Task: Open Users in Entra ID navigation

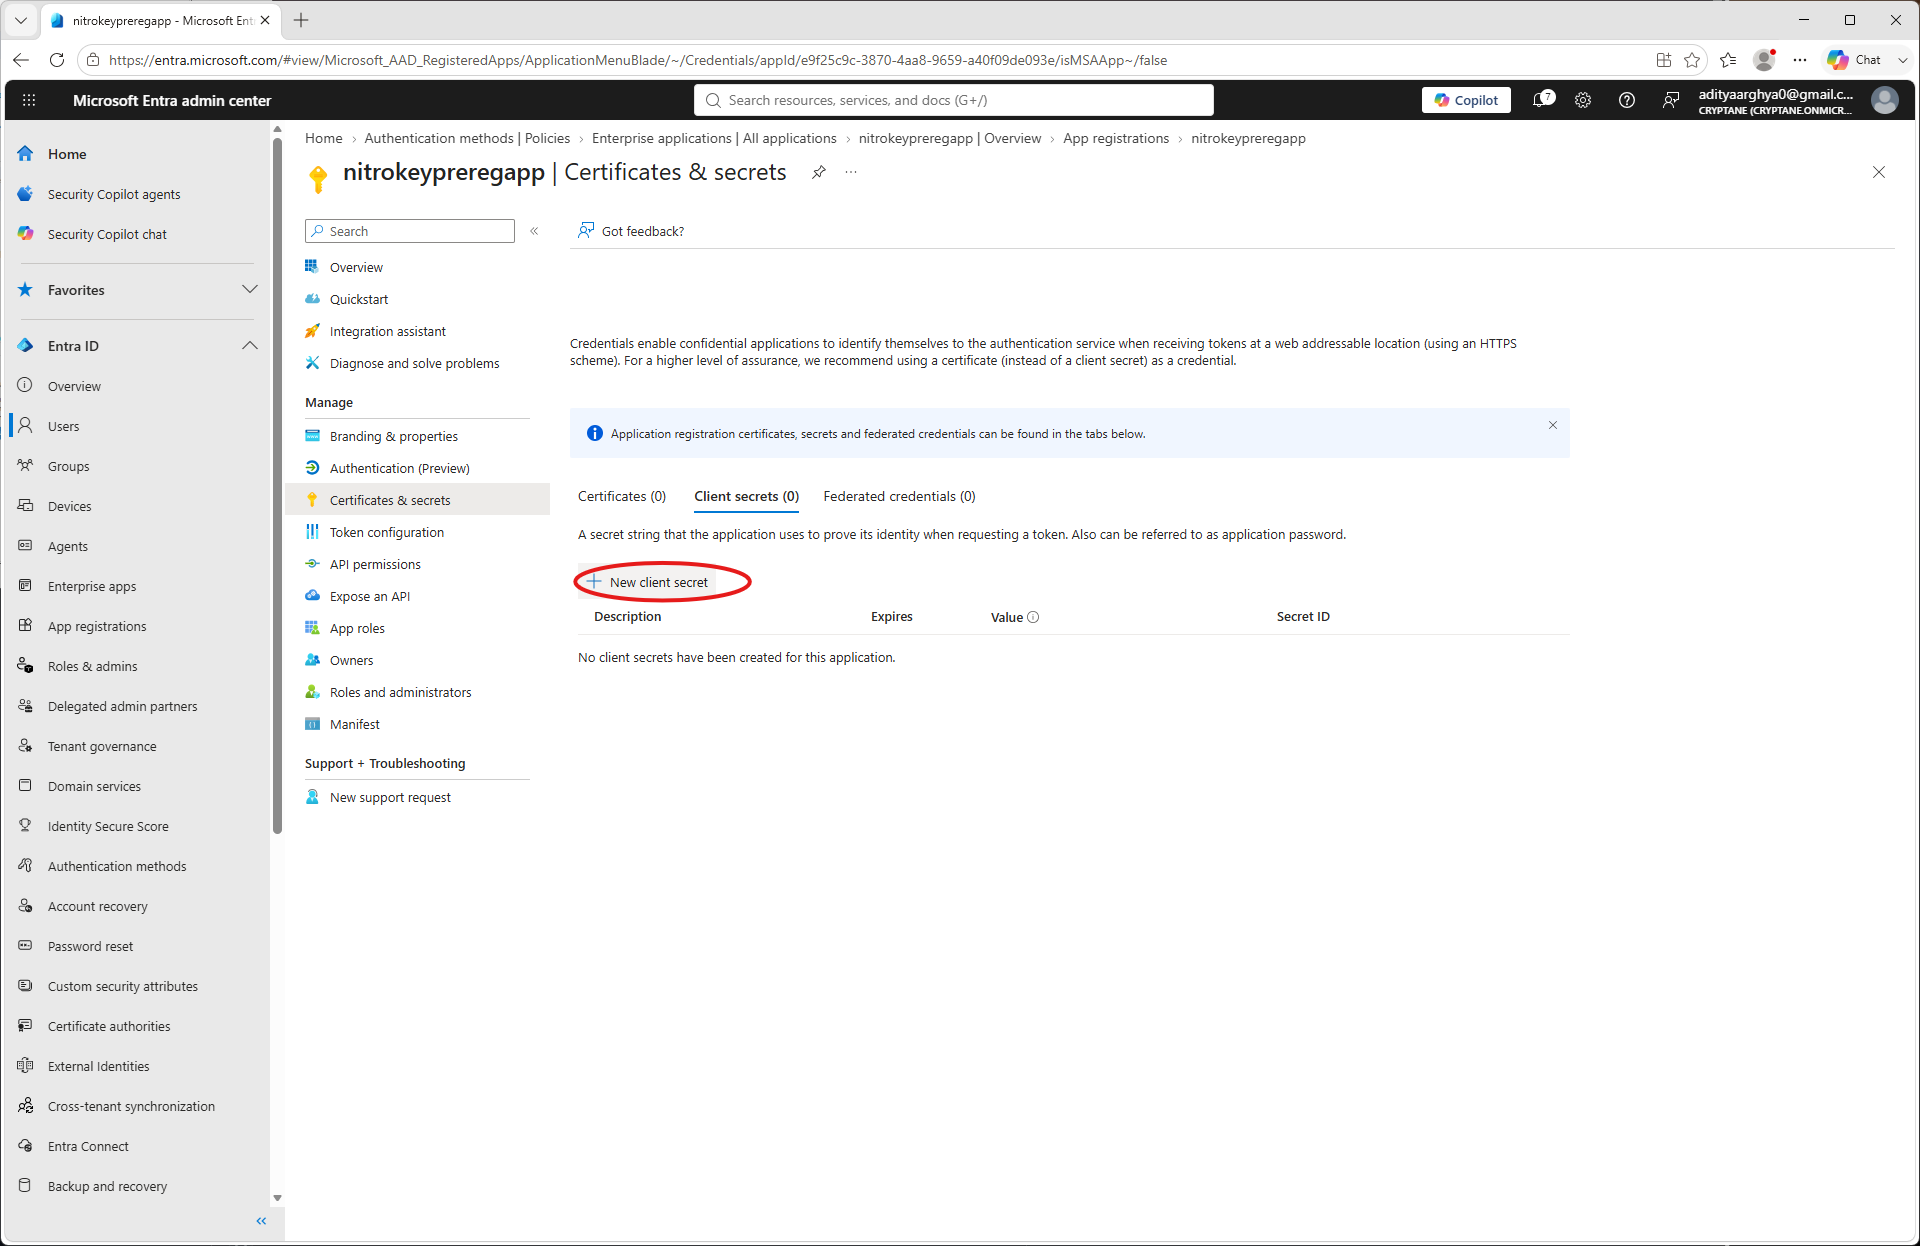Action: [63, 426]
